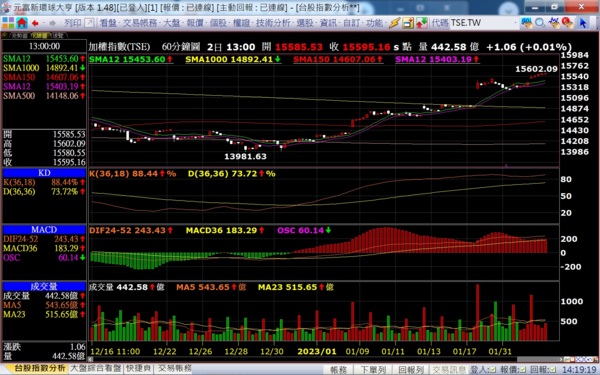The height and width of the screenshot is (375, 600).
Task: Click the blue arrow cursor tool icon
Action: coord(582,23)
